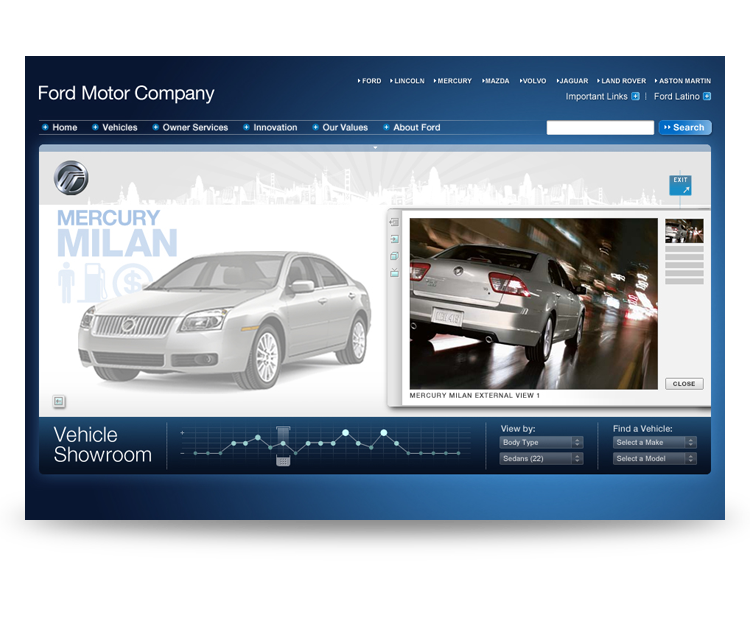Open the Sedans (22) dropdown
750x634 pixels.
[x=541, y=459]
